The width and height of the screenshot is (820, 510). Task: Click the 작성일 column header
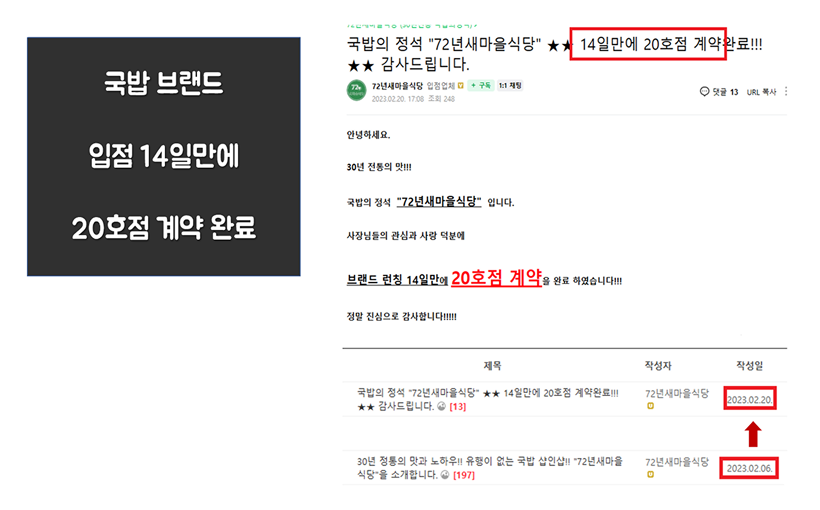[x=751, y=365]
